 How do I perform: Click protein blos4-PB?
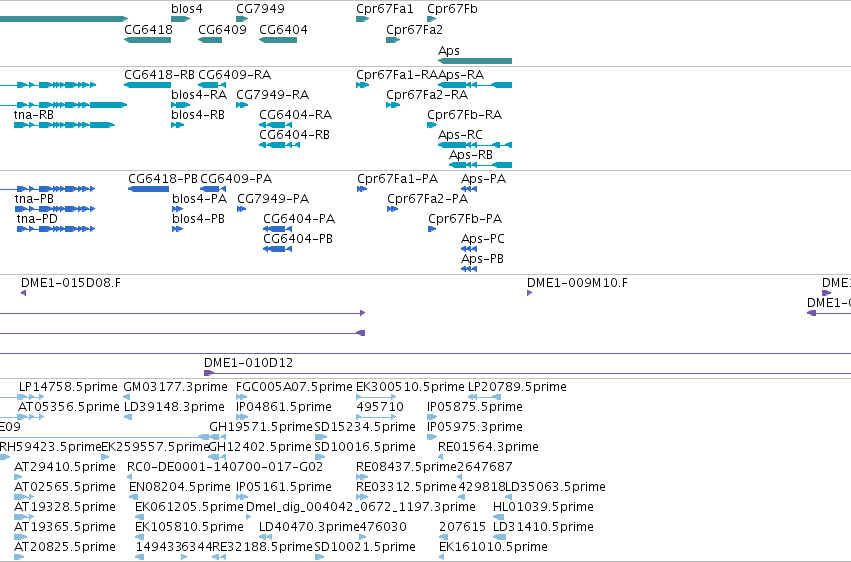click(x=198, y=219)
